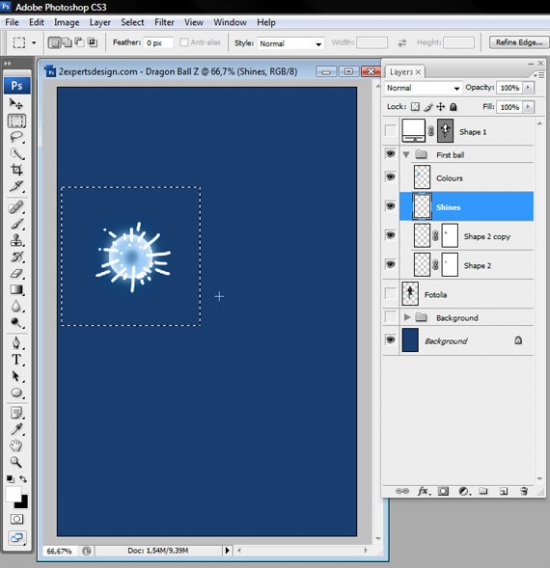
Task: Select the Dodge tool
Action: [16, 322]
